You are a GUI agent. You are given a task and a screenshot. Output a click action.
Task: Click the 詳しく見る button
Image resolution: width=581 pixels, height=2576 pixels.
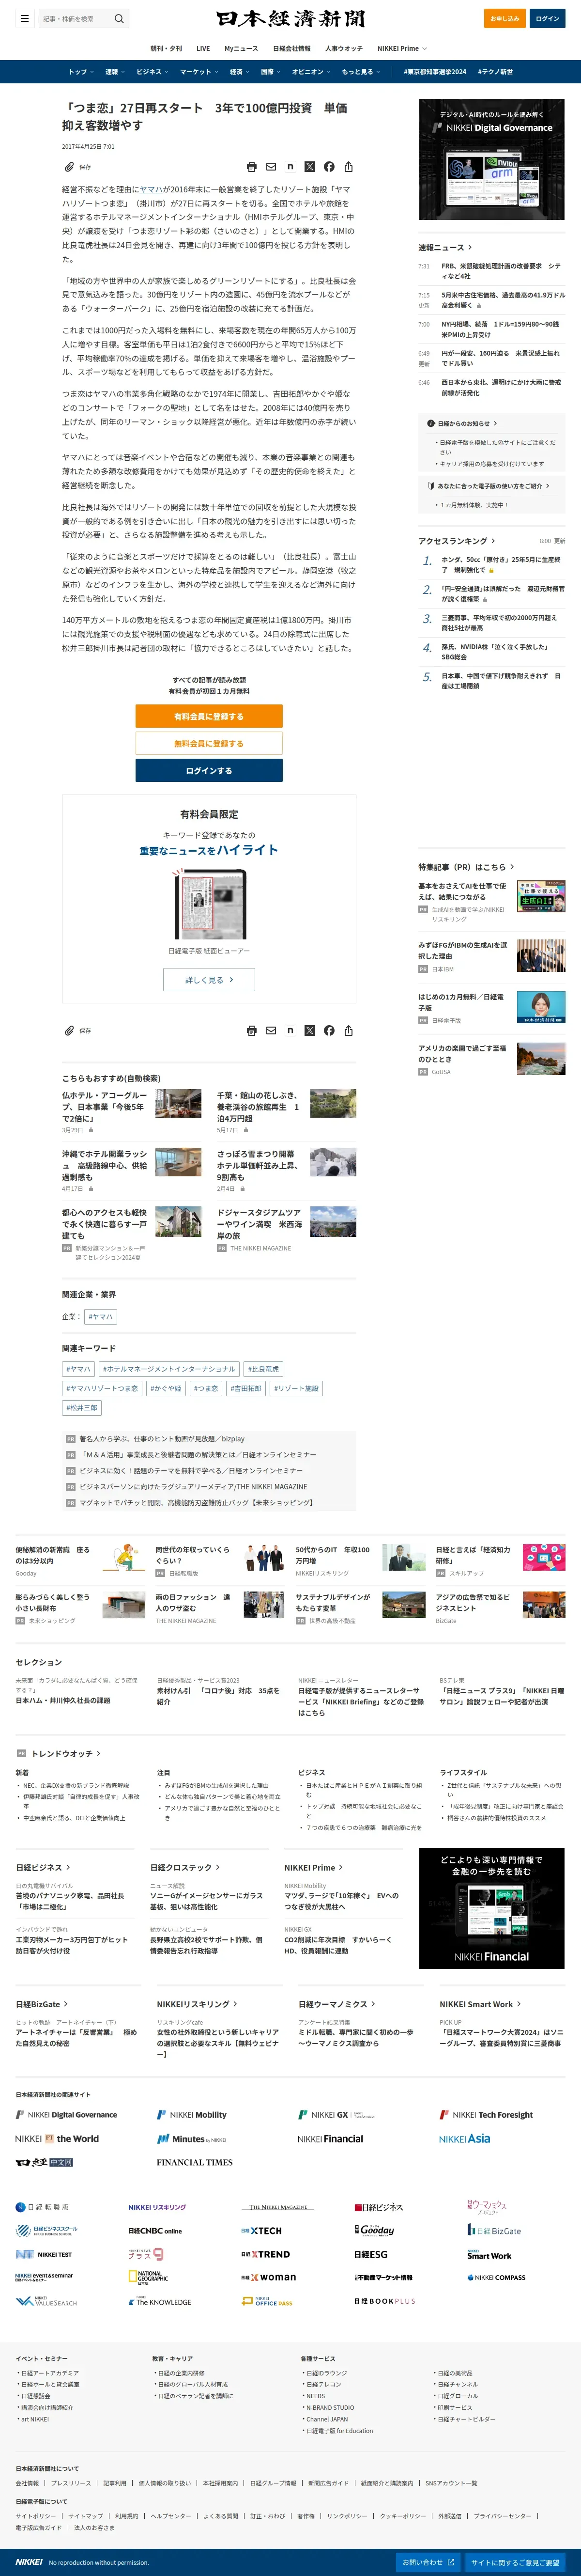point(209,980)
